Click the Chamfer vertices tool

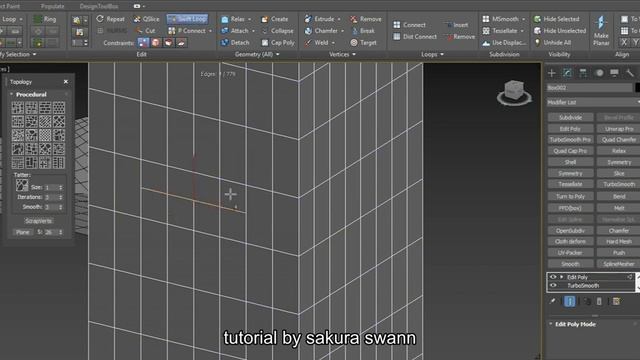(322, 31)
